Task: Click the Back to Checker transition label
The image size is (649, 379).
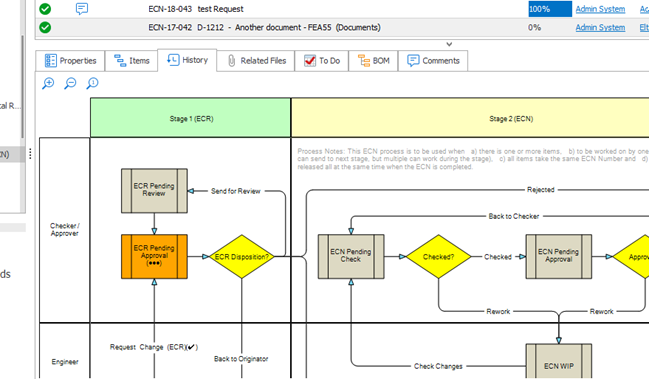Action: [514, 216]
